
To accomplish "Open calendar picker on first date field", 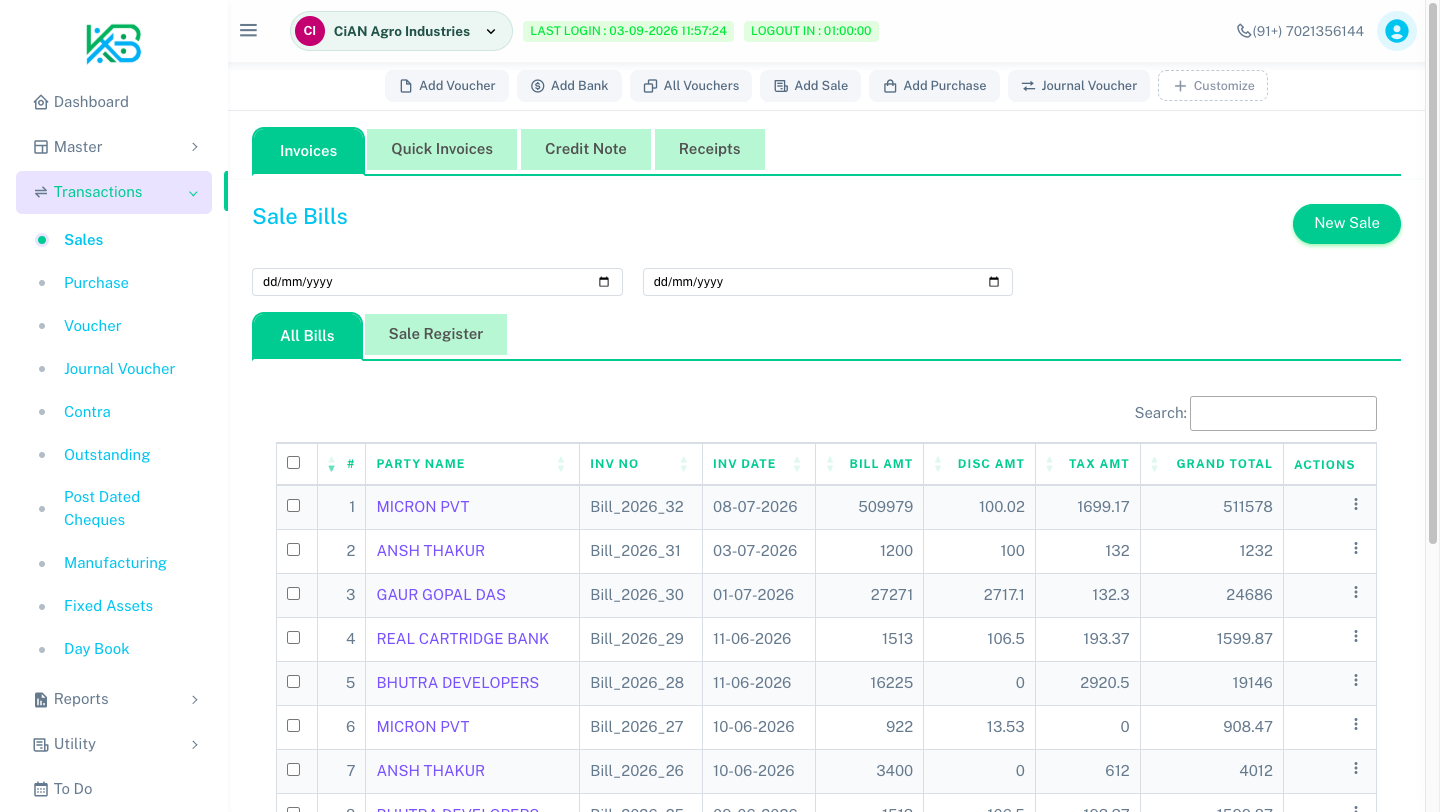I will pyautogui.click(x=604, y=282).
